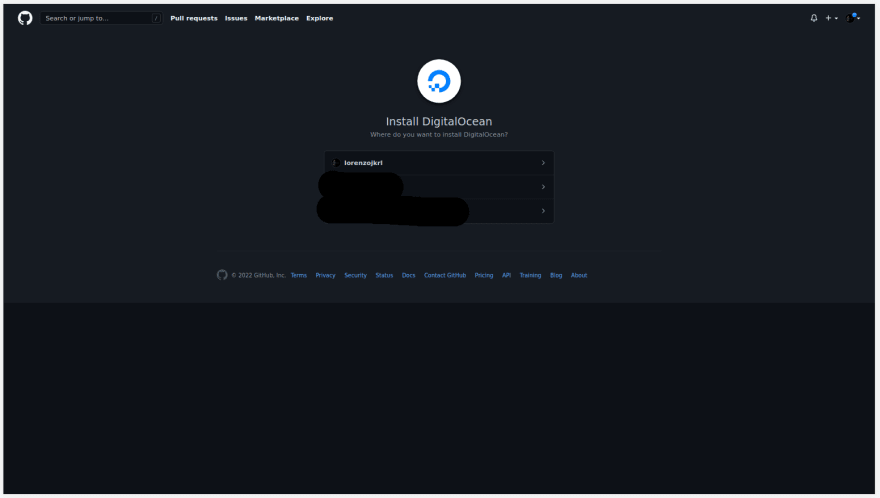Click chevron on the third account row

pyautogui.click(x=543, y=211)
